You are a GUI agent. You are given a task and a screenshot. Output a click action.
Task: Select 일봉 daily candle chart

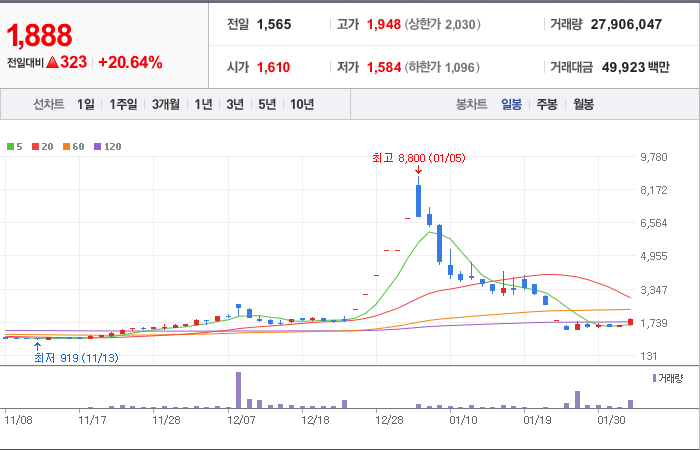click(x=511, y=105)
